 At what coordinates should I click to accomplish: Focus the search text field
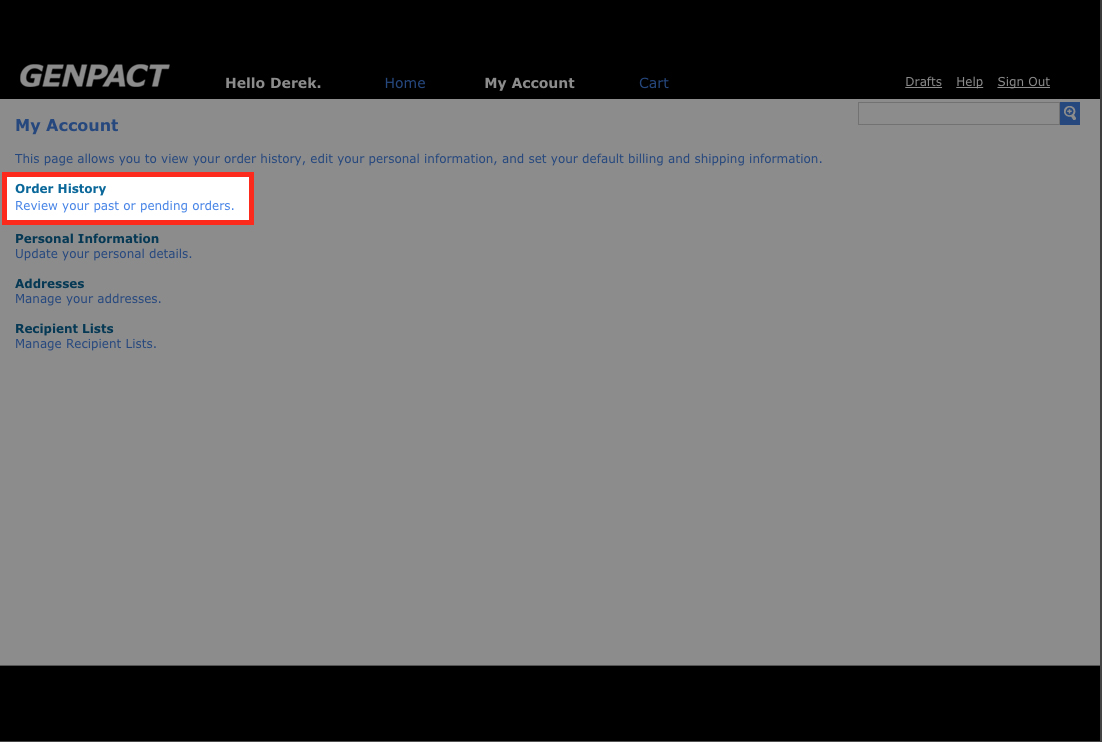pos(958,113)
